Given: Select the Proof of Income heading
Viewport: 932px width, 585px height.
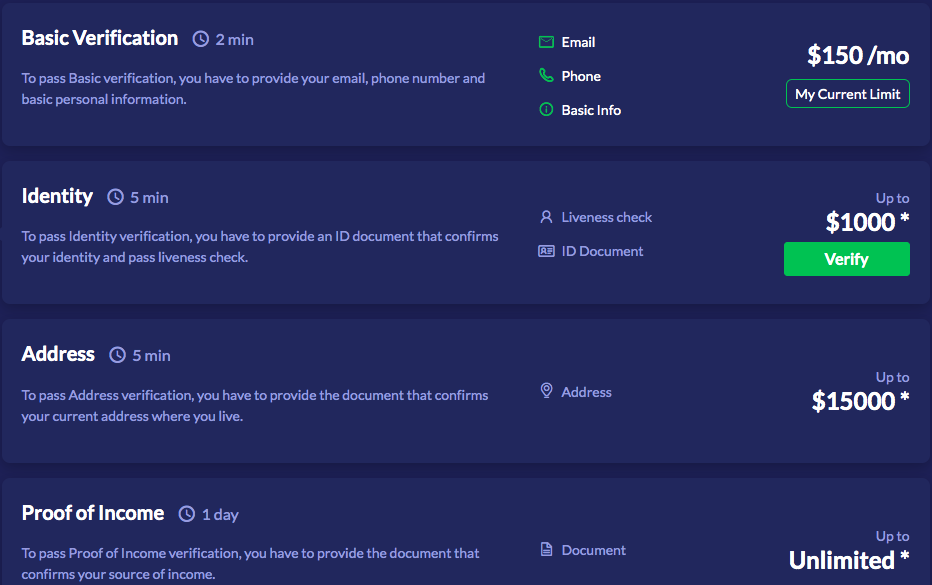Looking at the screenshot, I should 93,513.
